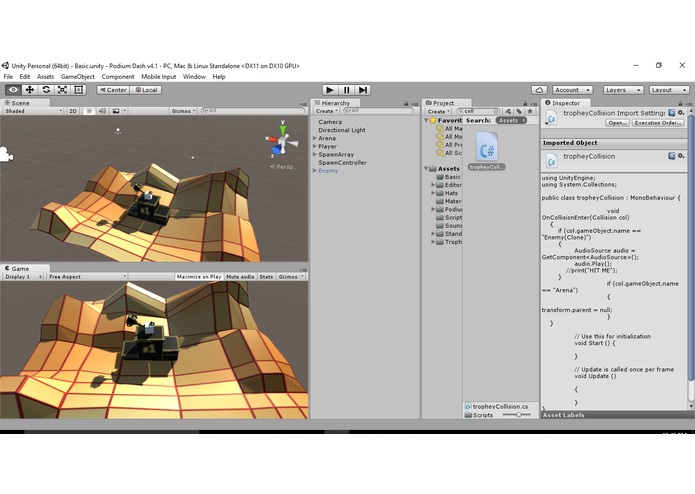
Task: Click the Open... button in Inspector
Action: point(617,123)
